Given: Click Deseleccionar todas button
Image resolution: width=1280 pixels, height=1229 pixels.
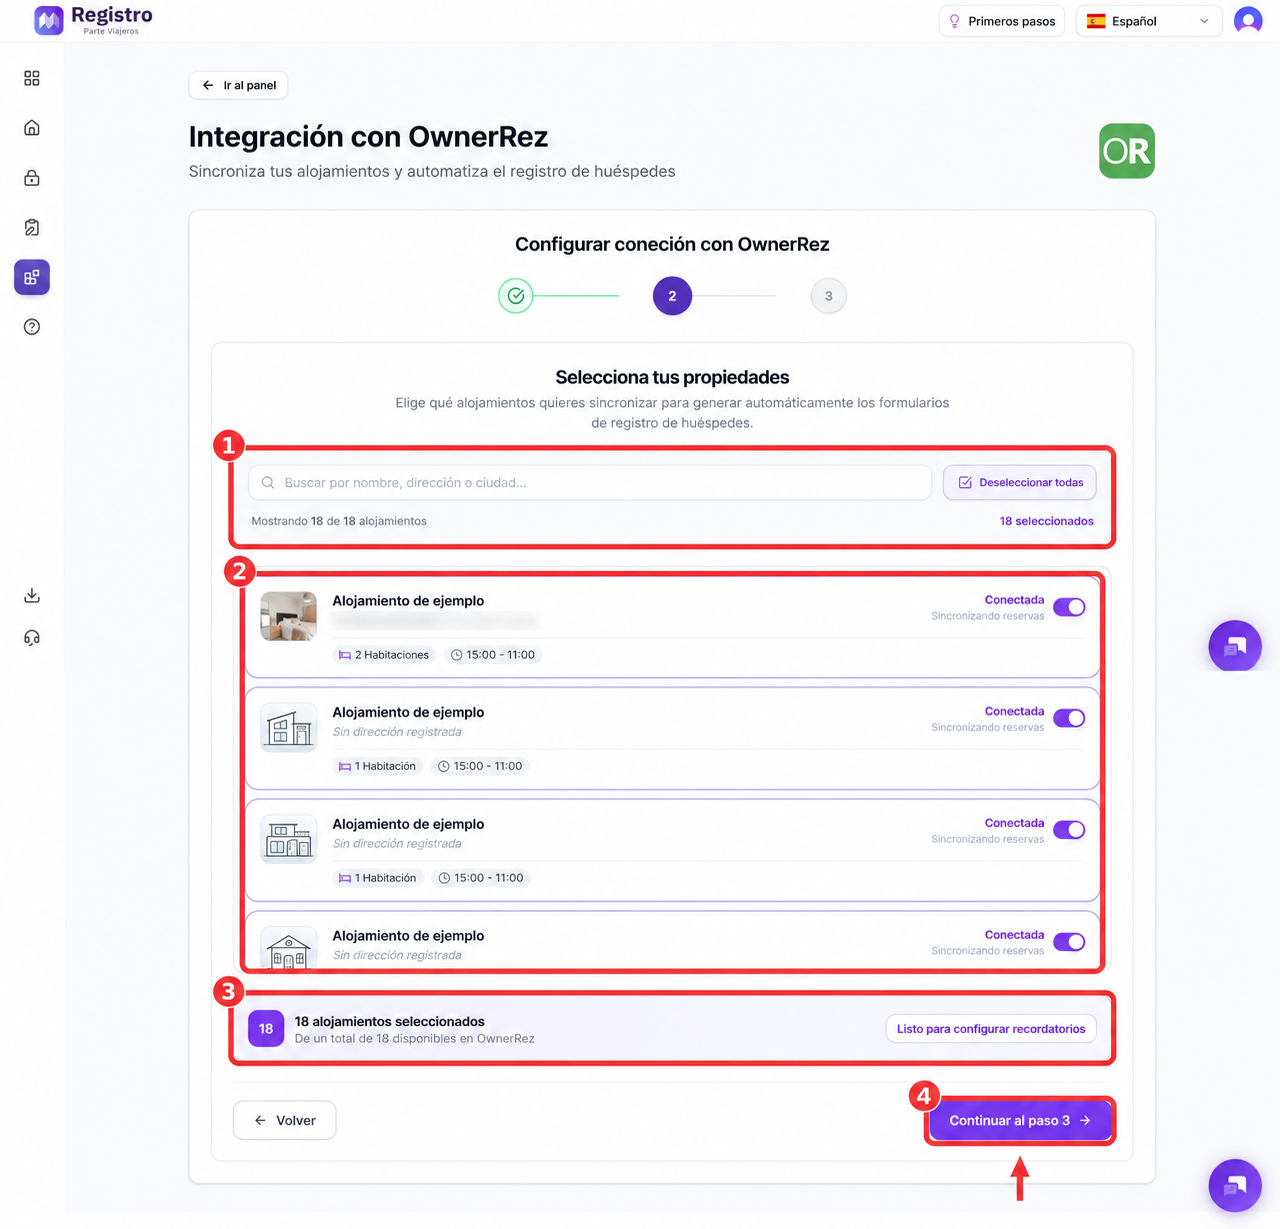Looking at the screenshot, I should tap(1020, 483).
